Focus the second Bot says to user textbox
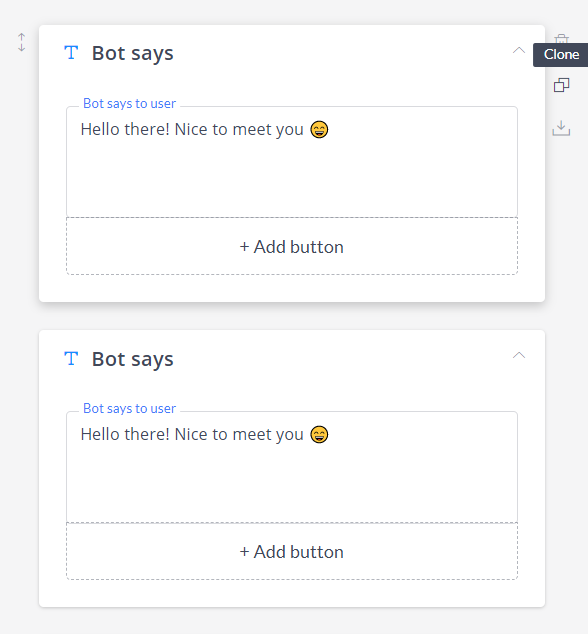588x634 pixels. [292, 467]
